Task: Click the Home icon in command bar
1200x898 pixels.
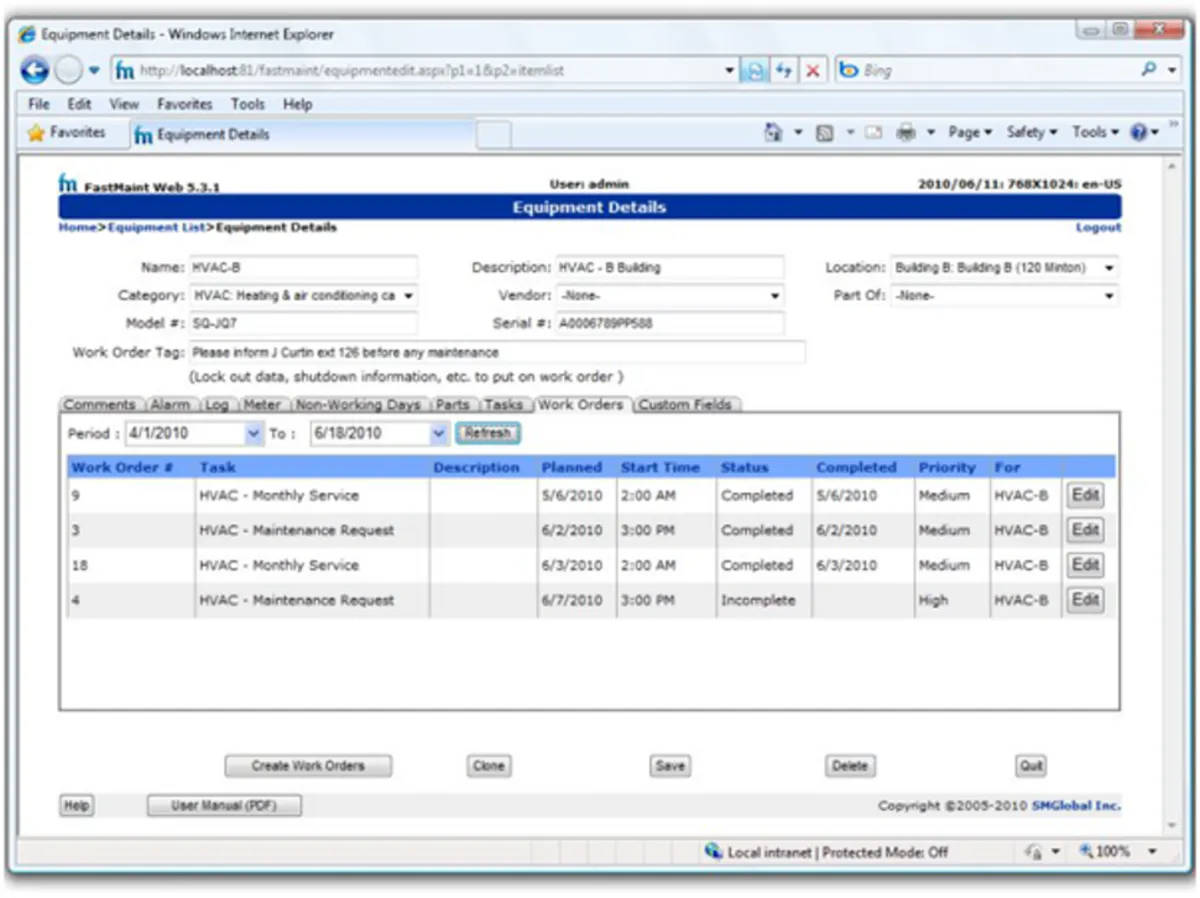Action: (x=773, y=133)
